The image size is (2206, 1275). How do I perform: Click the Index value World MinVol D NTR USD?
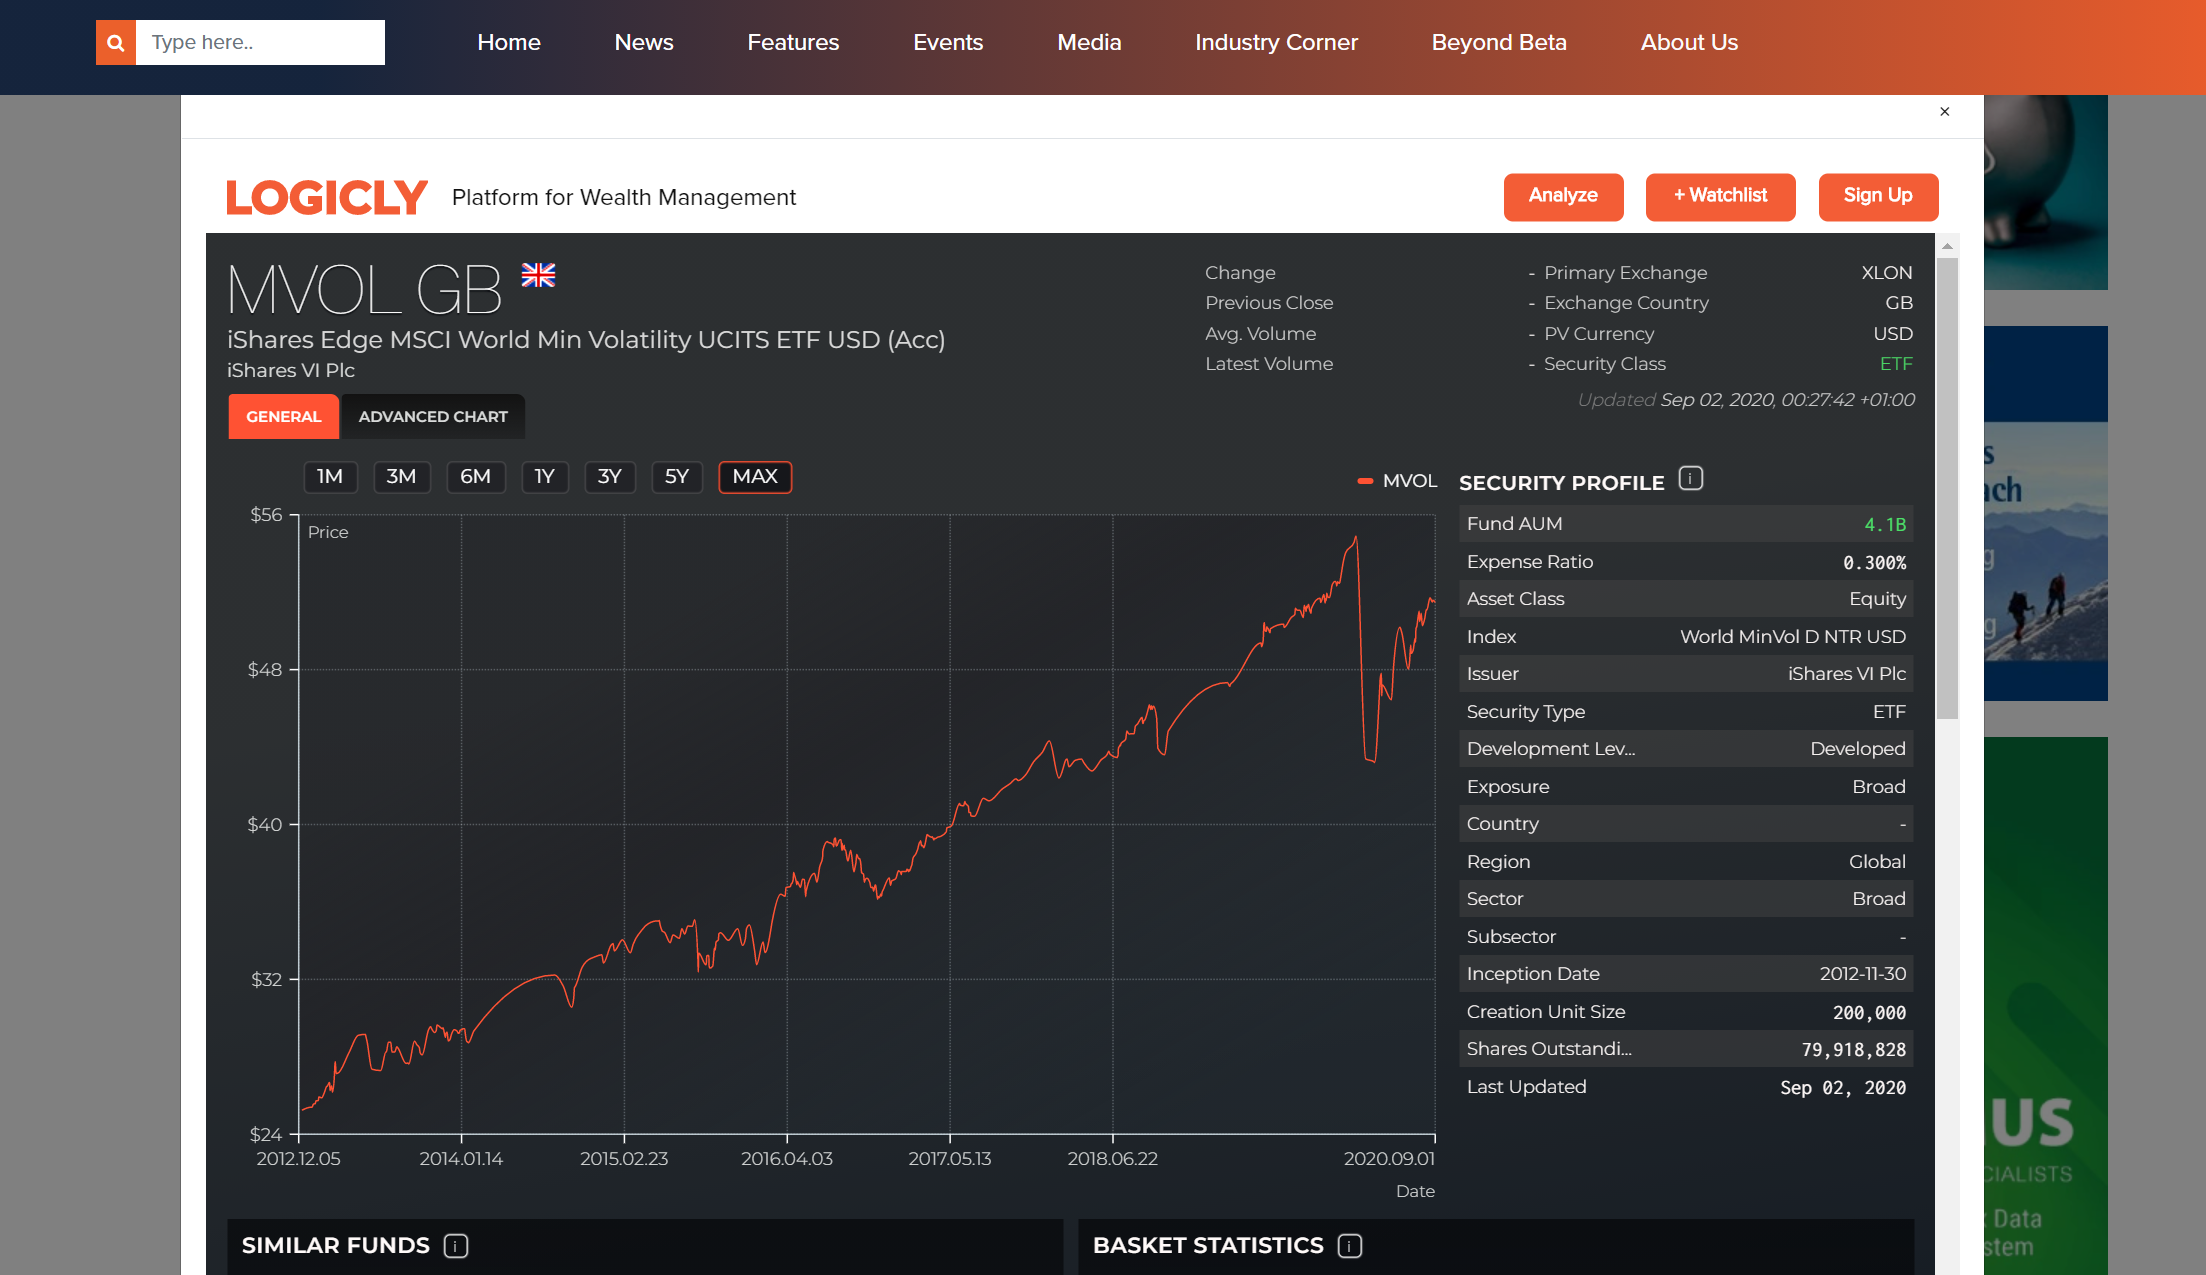(x=1793, y=637)
